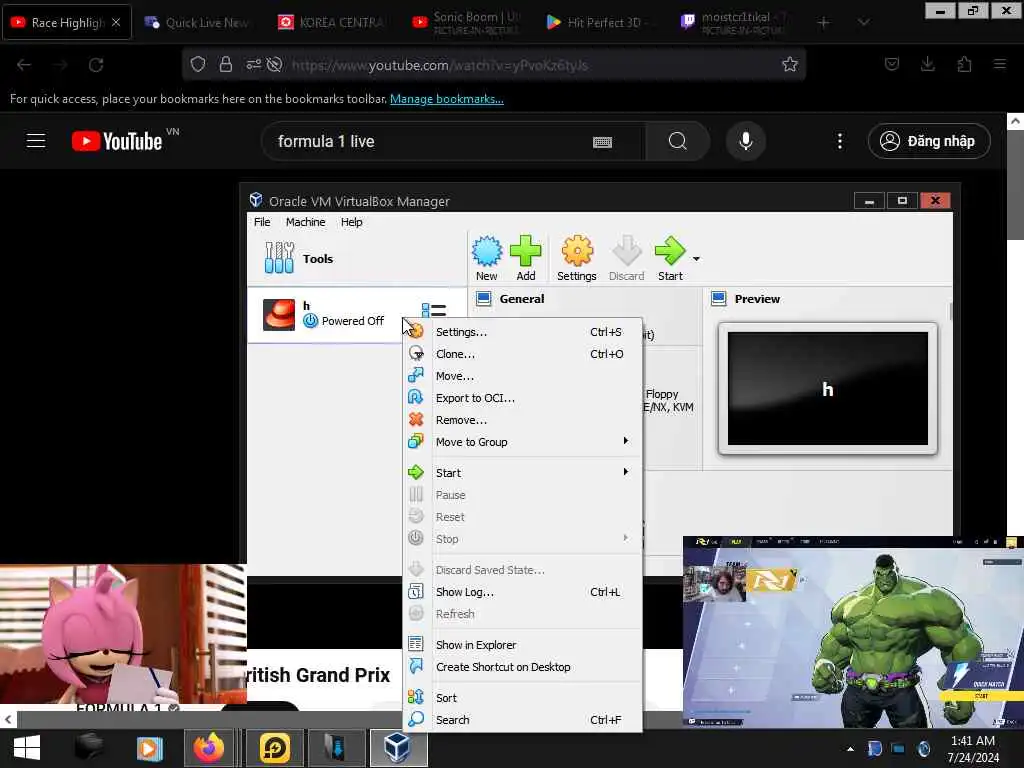The height and width of the screenshot is (768, 1024).
Task: Click the Đăng nhập sign-in button
Action: point(929,141)
